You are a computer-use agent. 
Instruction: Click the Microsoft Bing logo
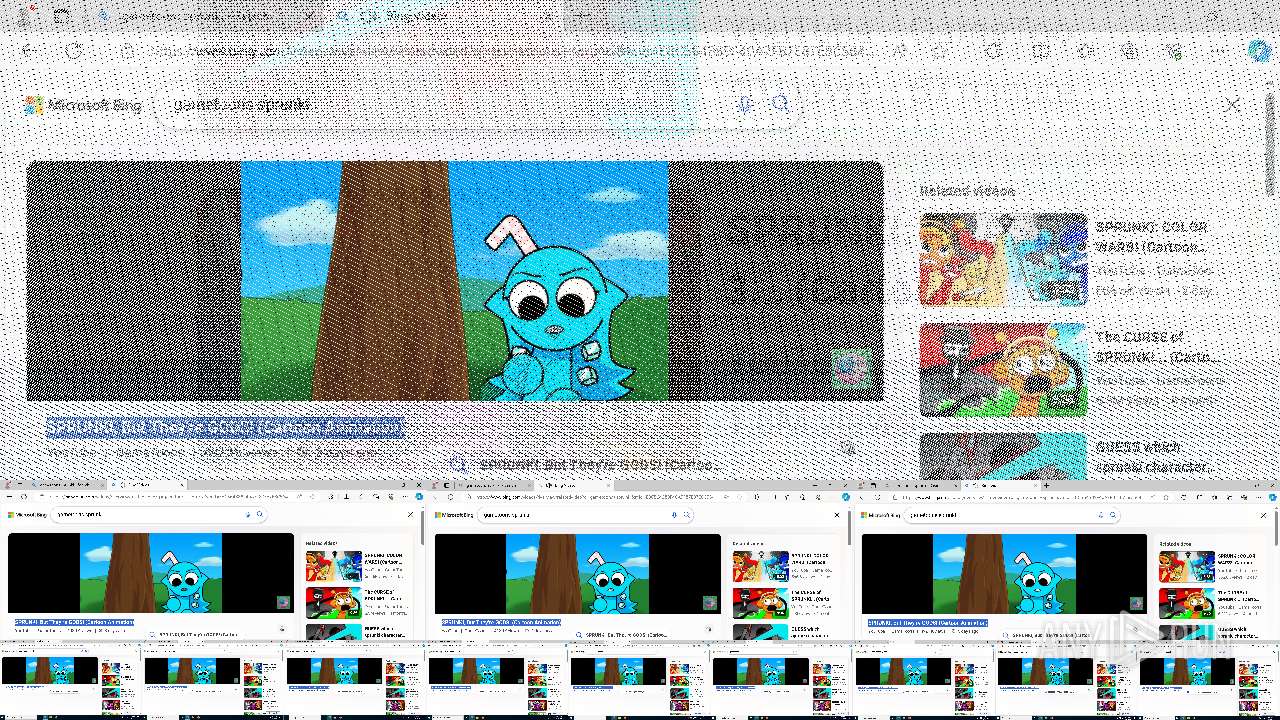click(x=84, y=105)
